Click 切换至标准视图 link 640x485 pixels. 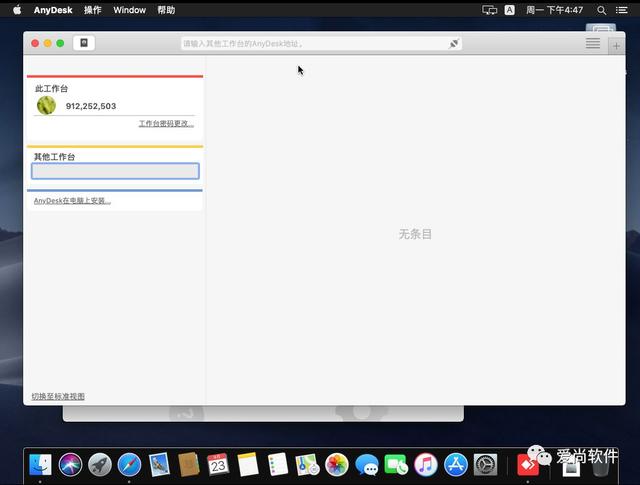click(58, 396)
